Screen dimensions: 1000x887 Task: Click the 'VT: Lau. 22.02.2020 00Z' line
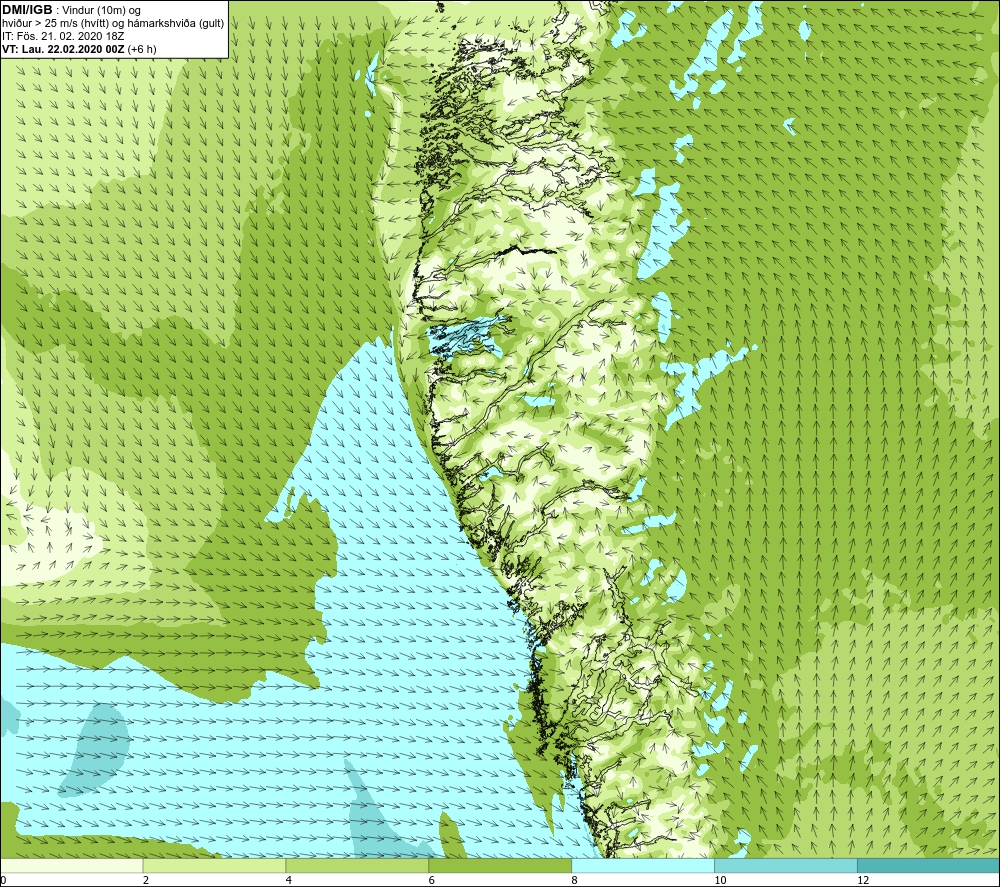64,49
